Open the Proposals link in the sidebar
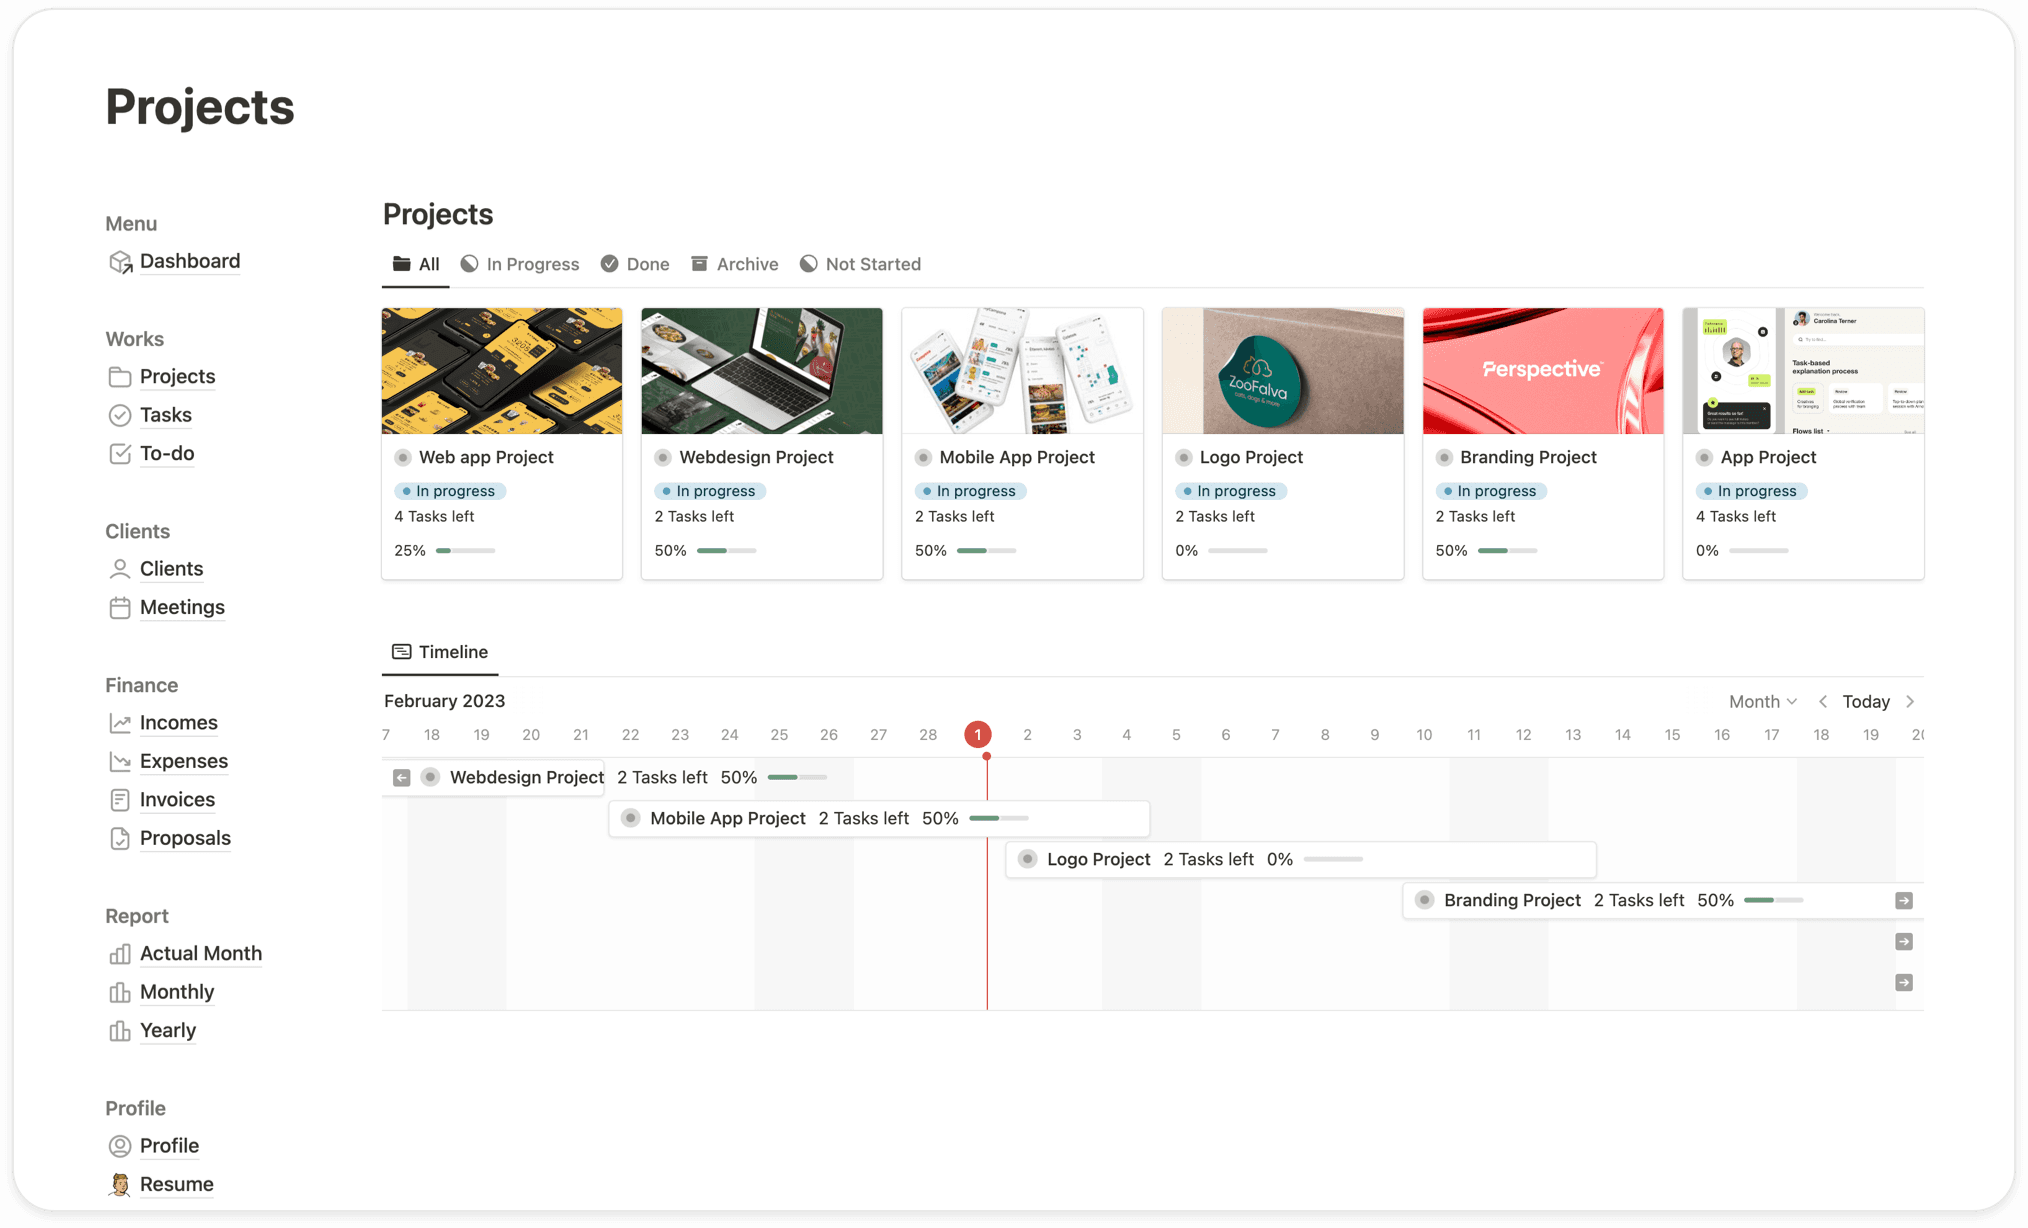 coord(185,838)
